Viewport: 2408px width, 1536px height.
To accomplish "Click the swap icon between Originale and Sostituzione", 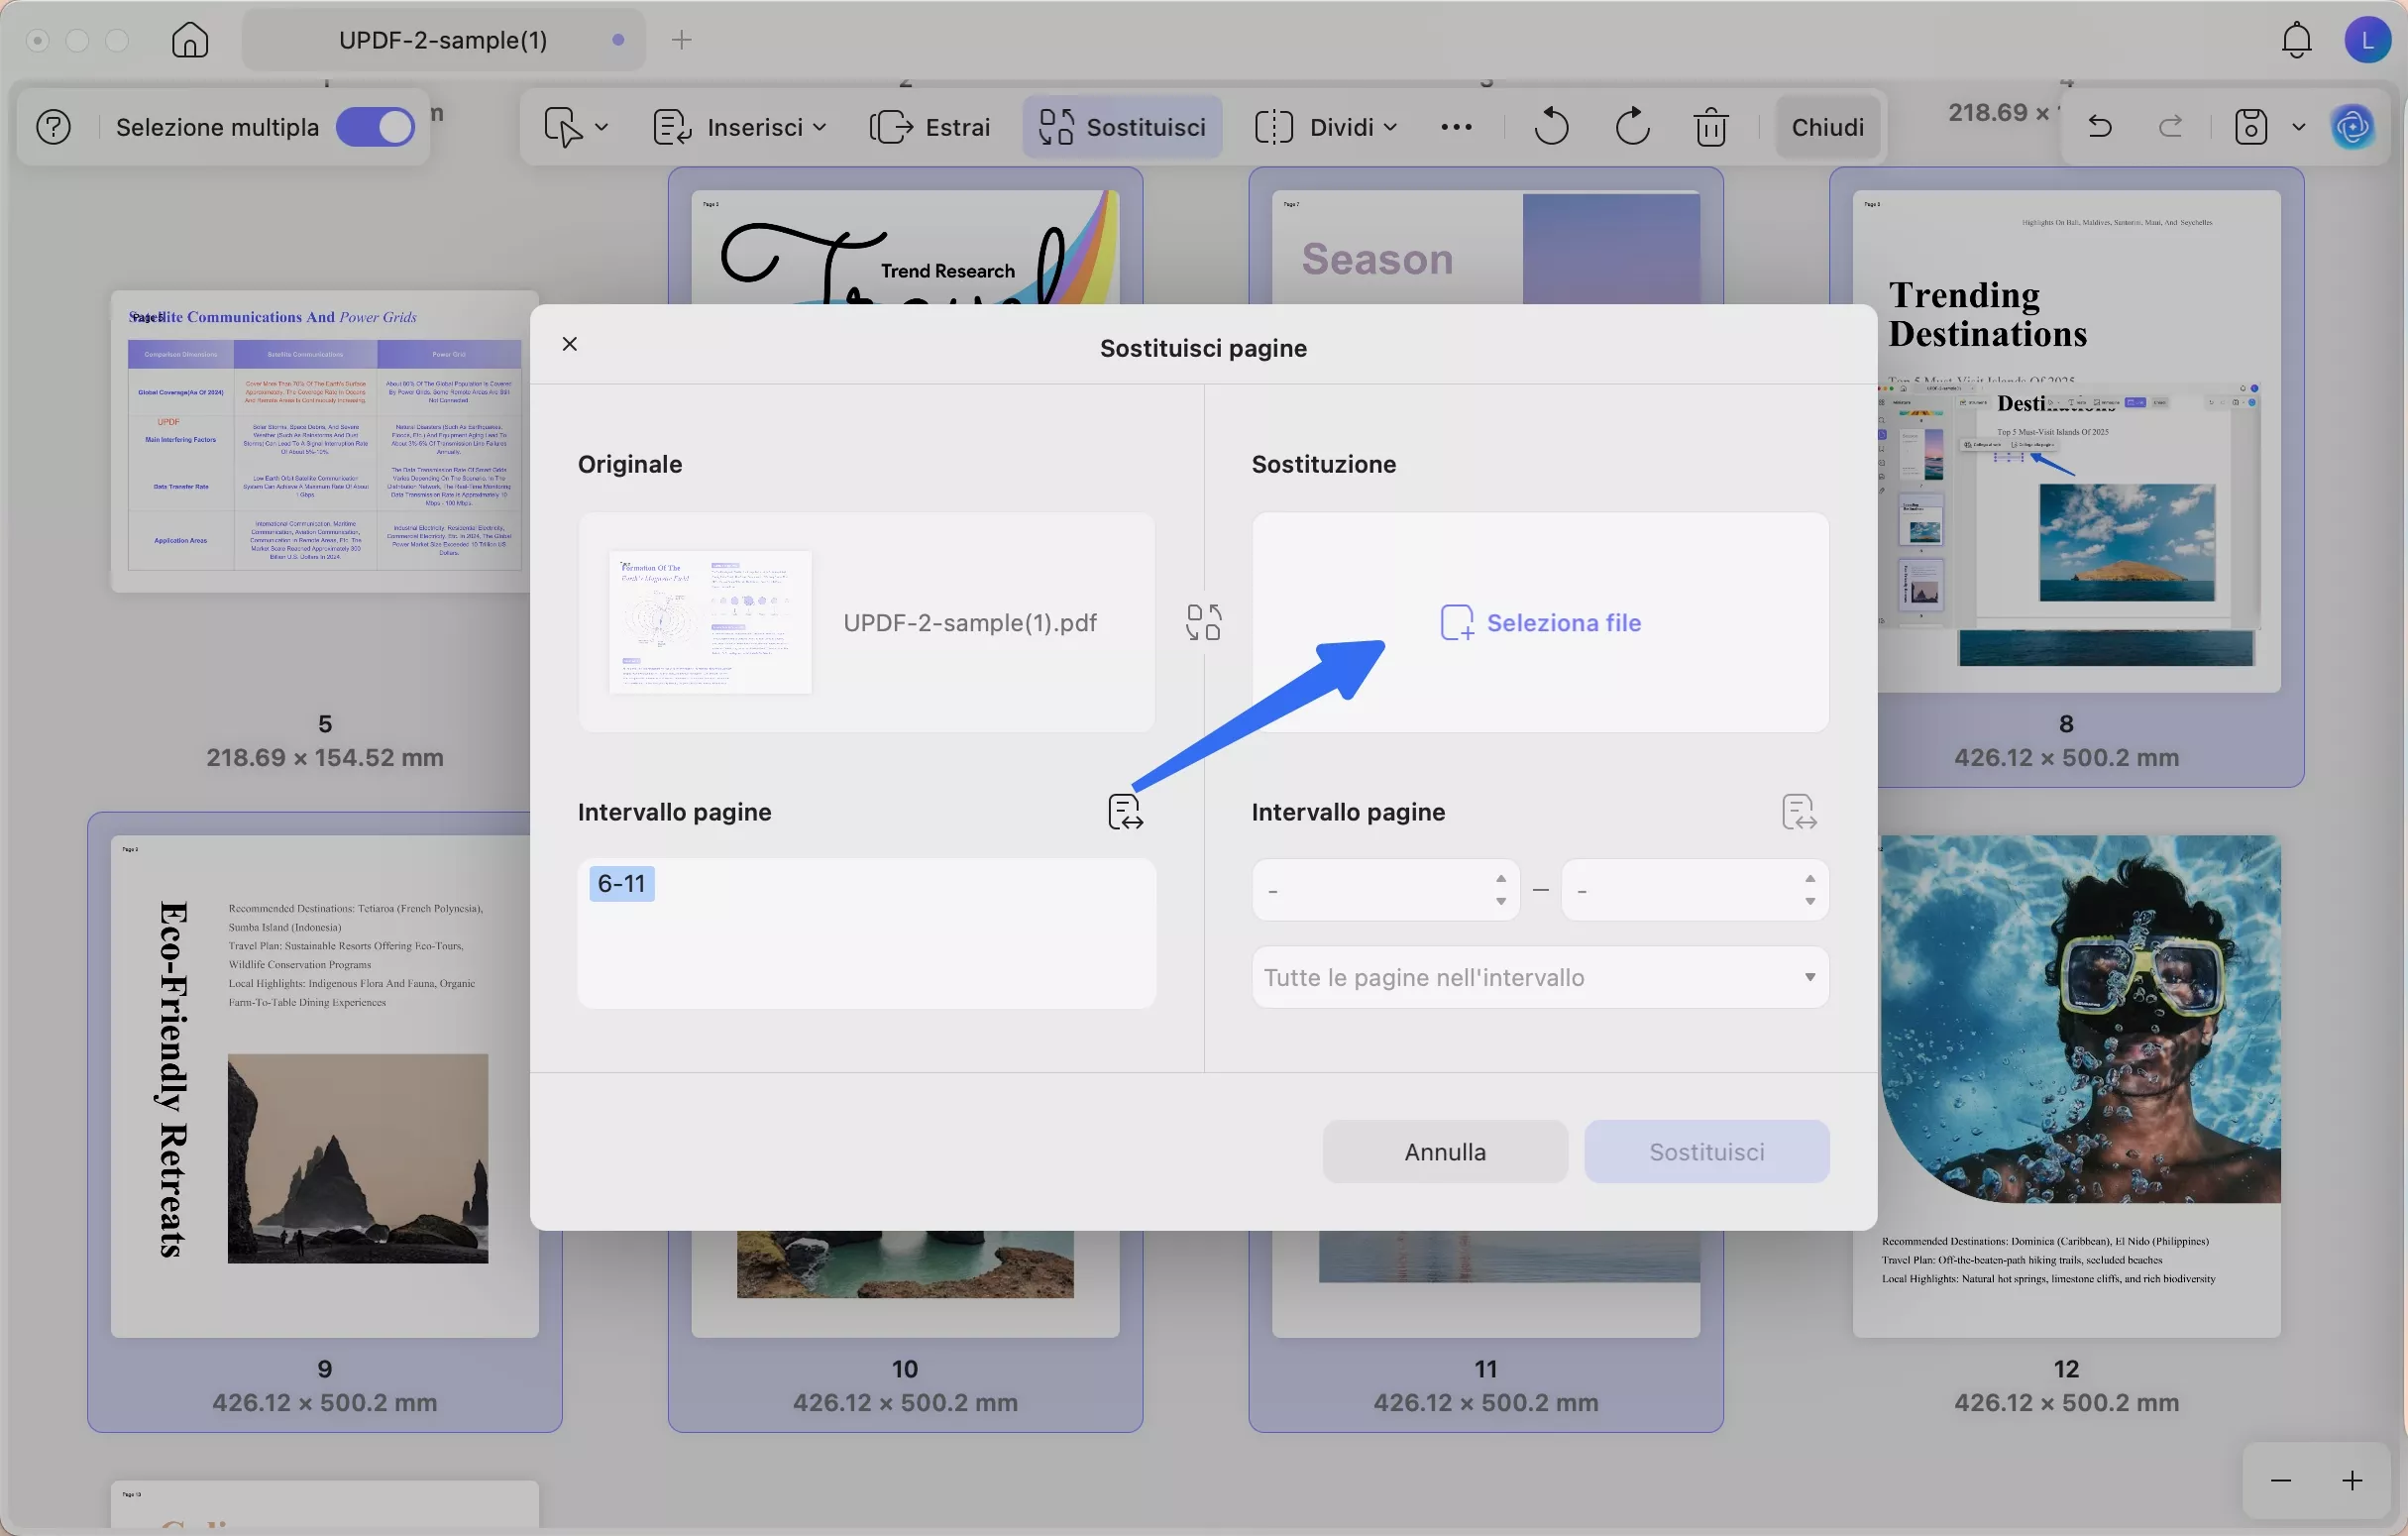I will (x=1204, y=622).
